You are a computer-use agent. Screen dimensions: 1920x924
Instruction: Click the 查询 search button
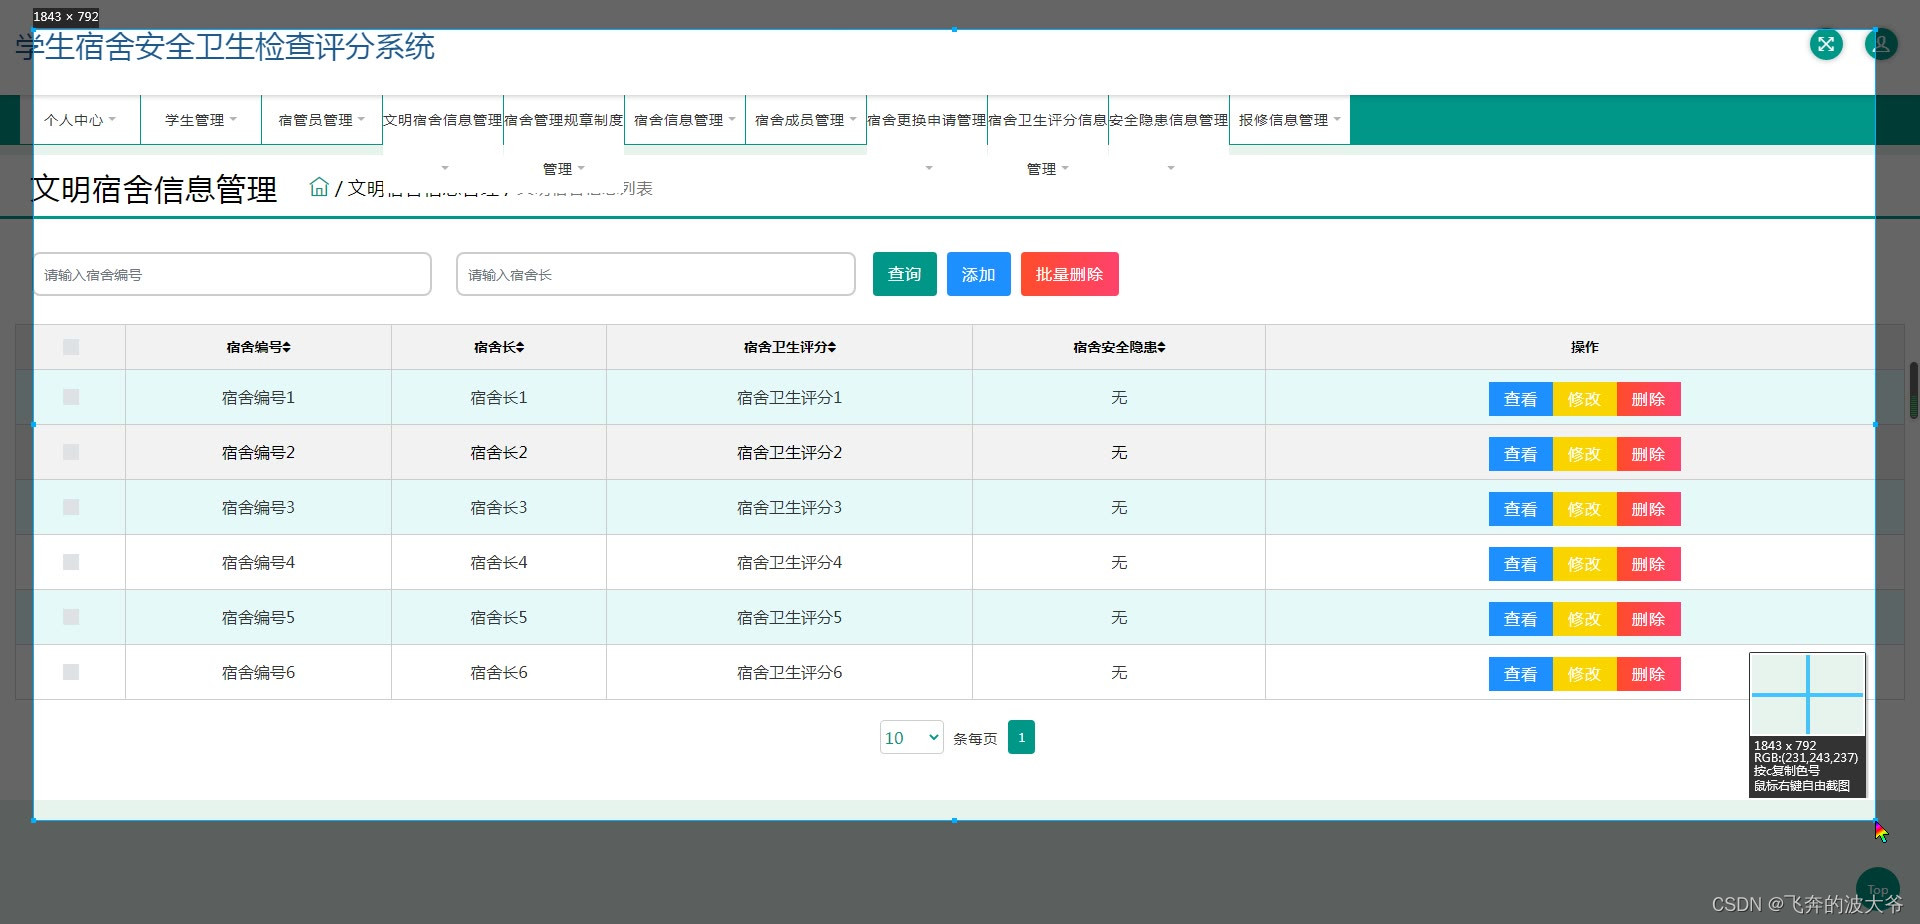905,274
